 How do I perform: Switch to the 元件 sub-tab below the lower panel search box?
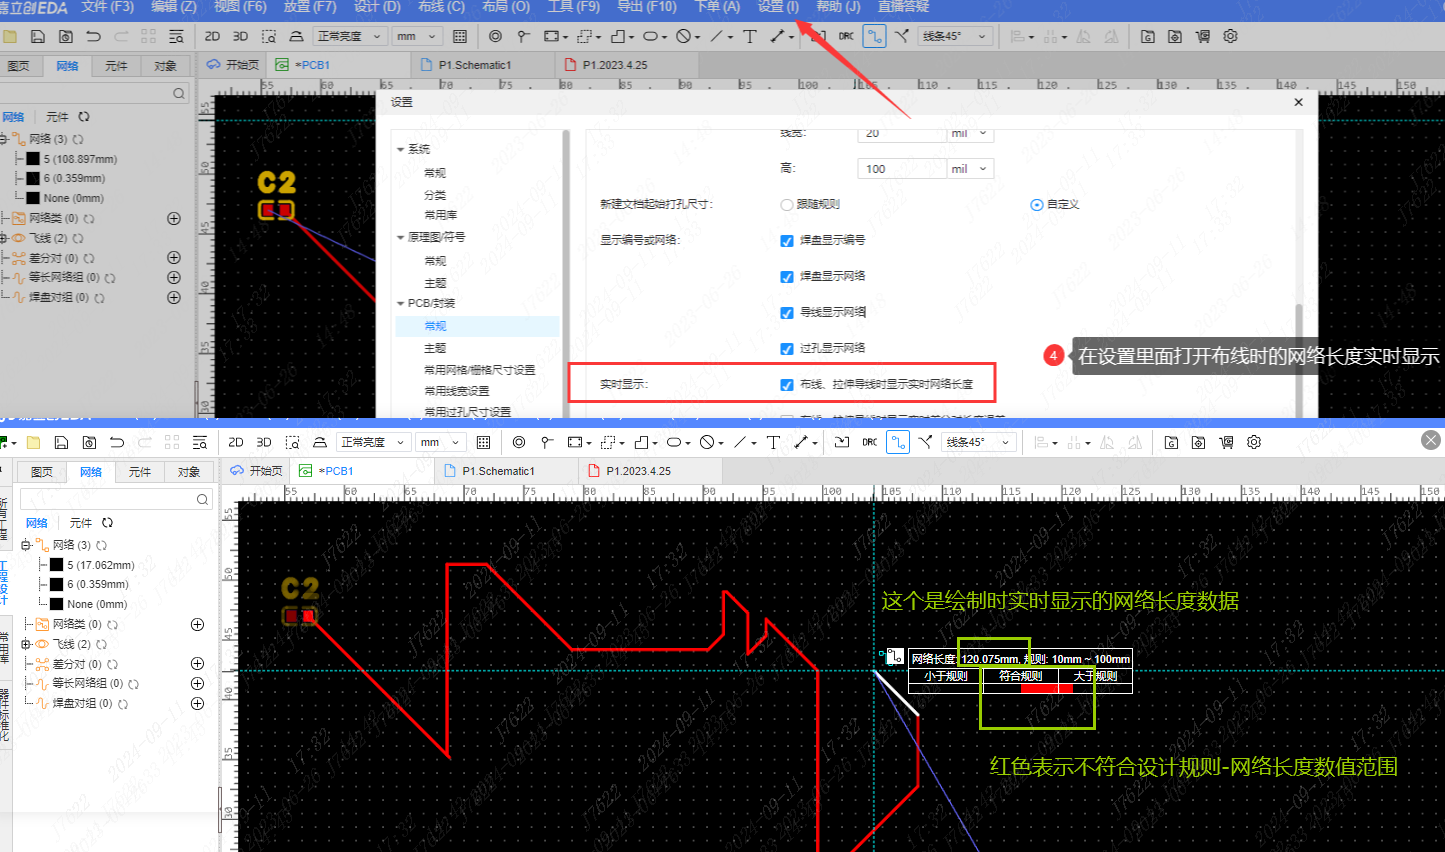point(81,523)
